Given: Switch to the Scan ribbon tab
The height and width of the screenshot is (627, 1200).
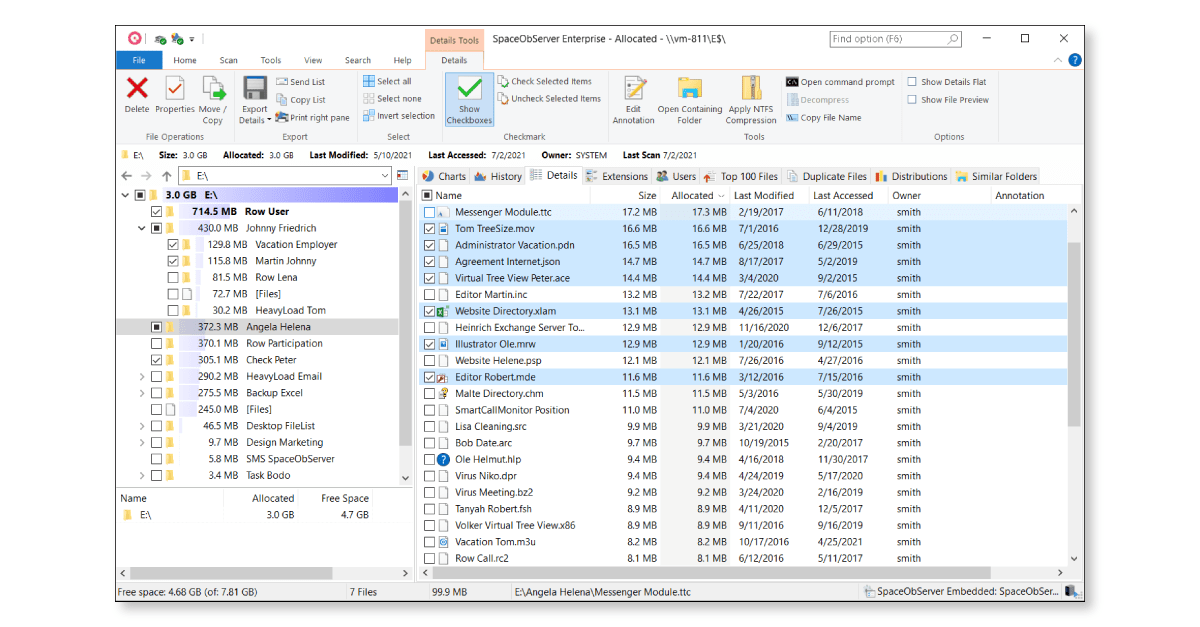Looking at the screenshot, I should click(x=229, y=60).
